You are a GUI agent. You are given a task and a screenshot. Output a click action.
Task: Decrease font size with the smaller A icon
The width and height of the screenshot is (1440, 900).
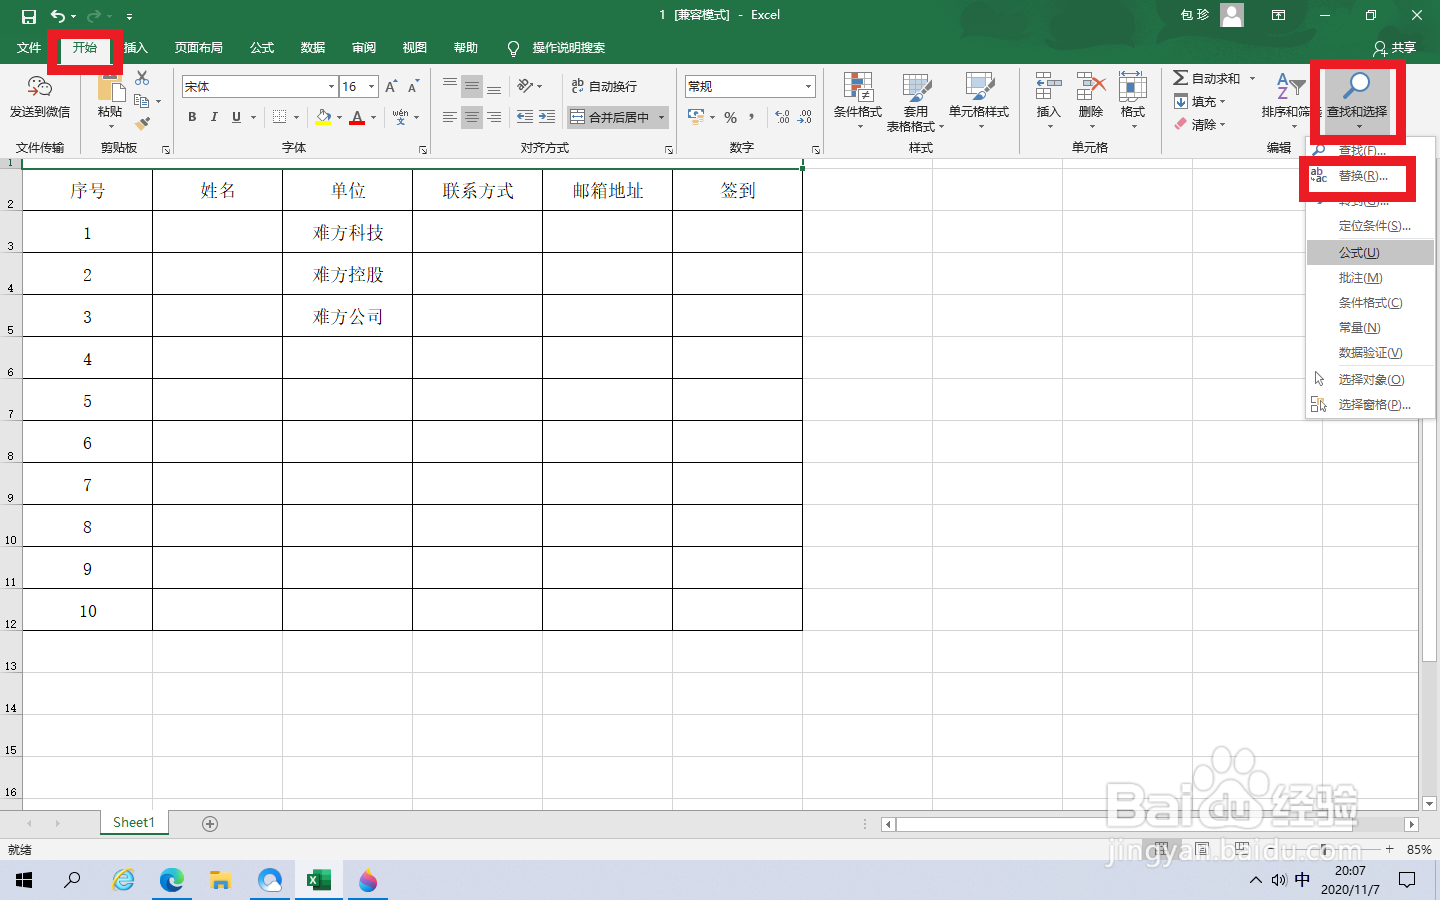pyautogui.click(x=412, y=87)
